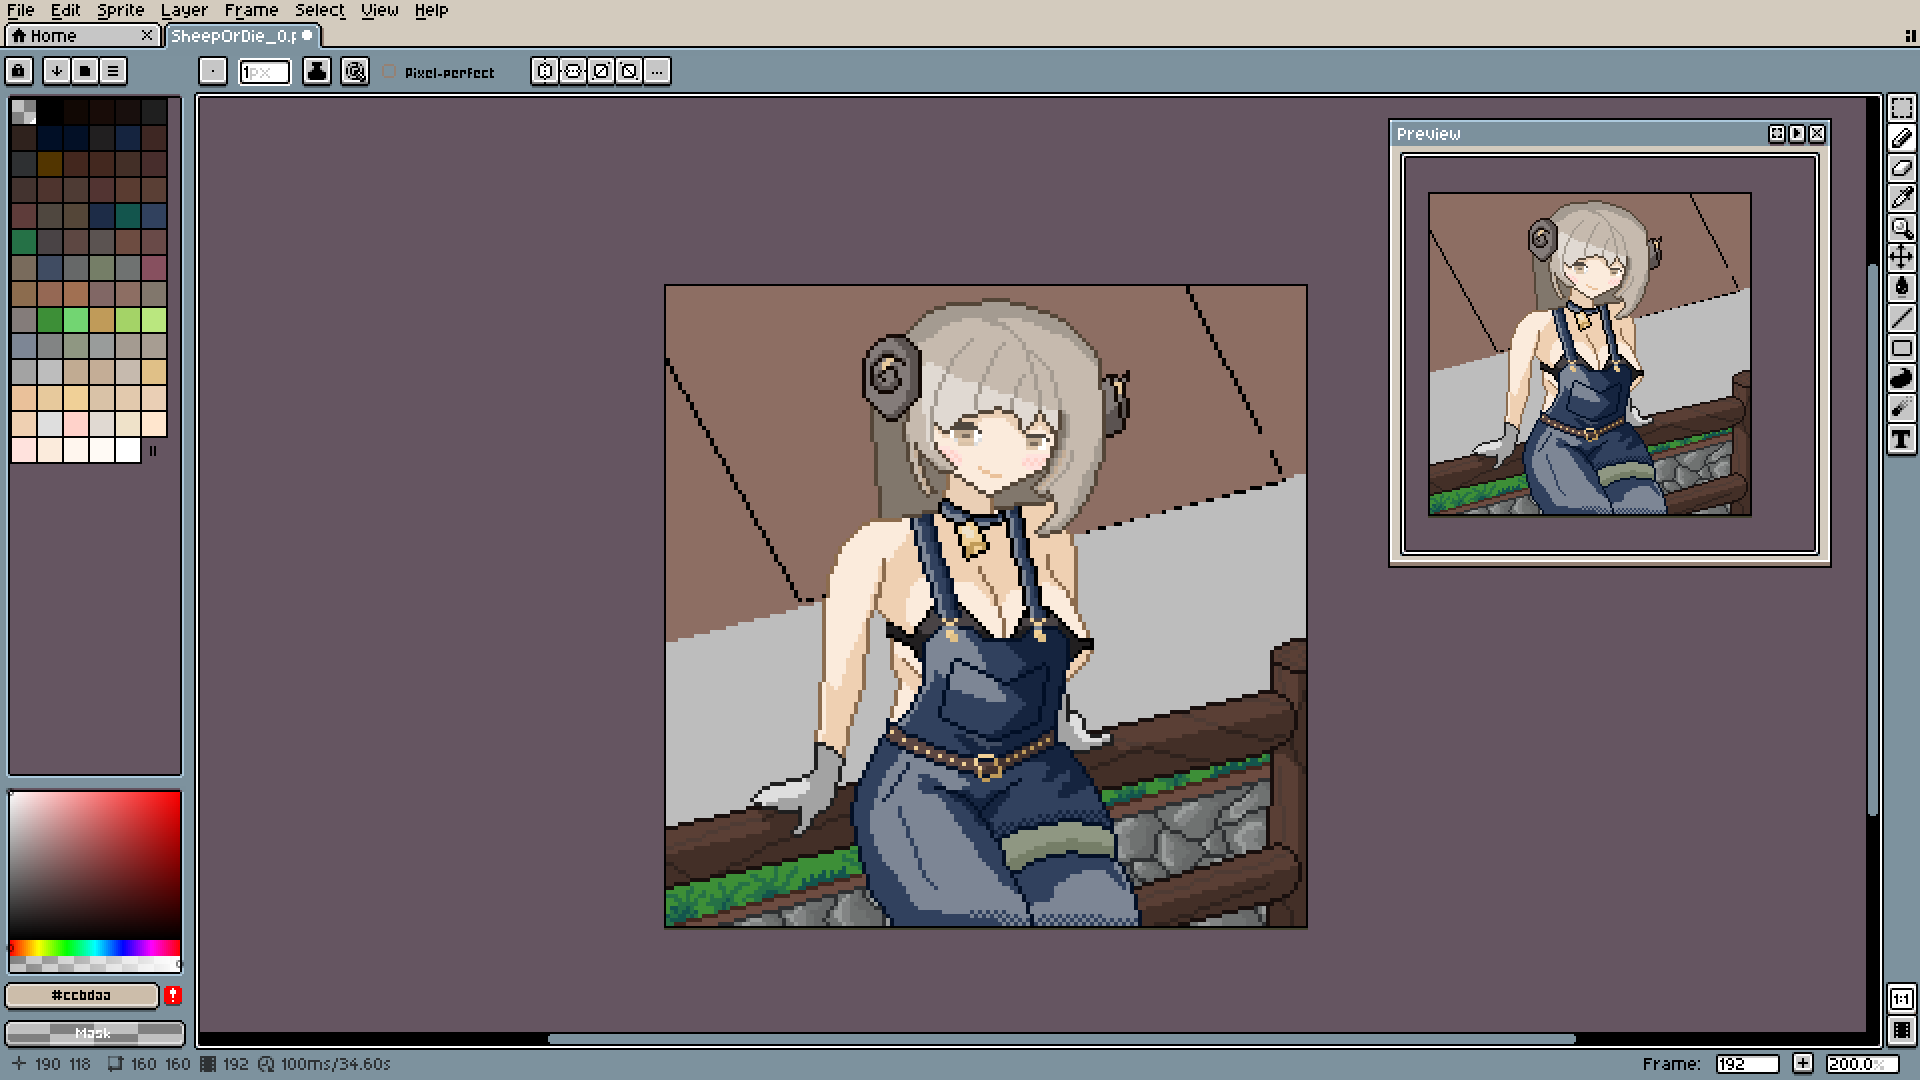Select the Paint Bucket tool
This screenshot has width=1920, height=1080.
[x=1901, y=288]
